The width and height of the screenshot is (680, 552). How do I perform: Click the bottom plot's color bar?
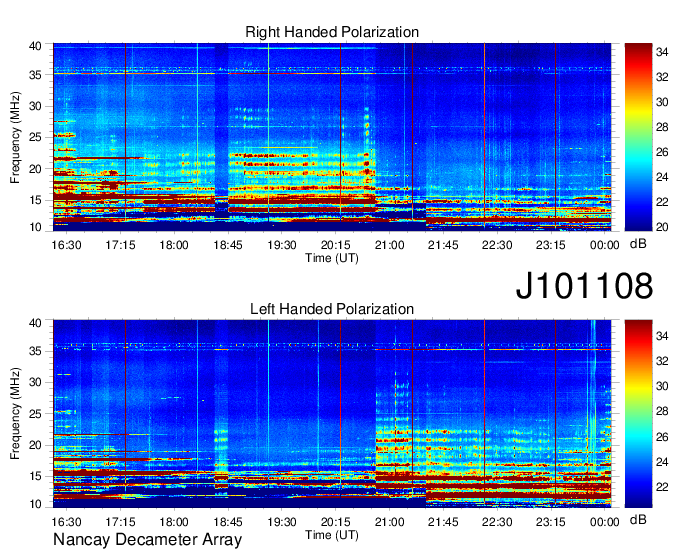coord(638,414)
